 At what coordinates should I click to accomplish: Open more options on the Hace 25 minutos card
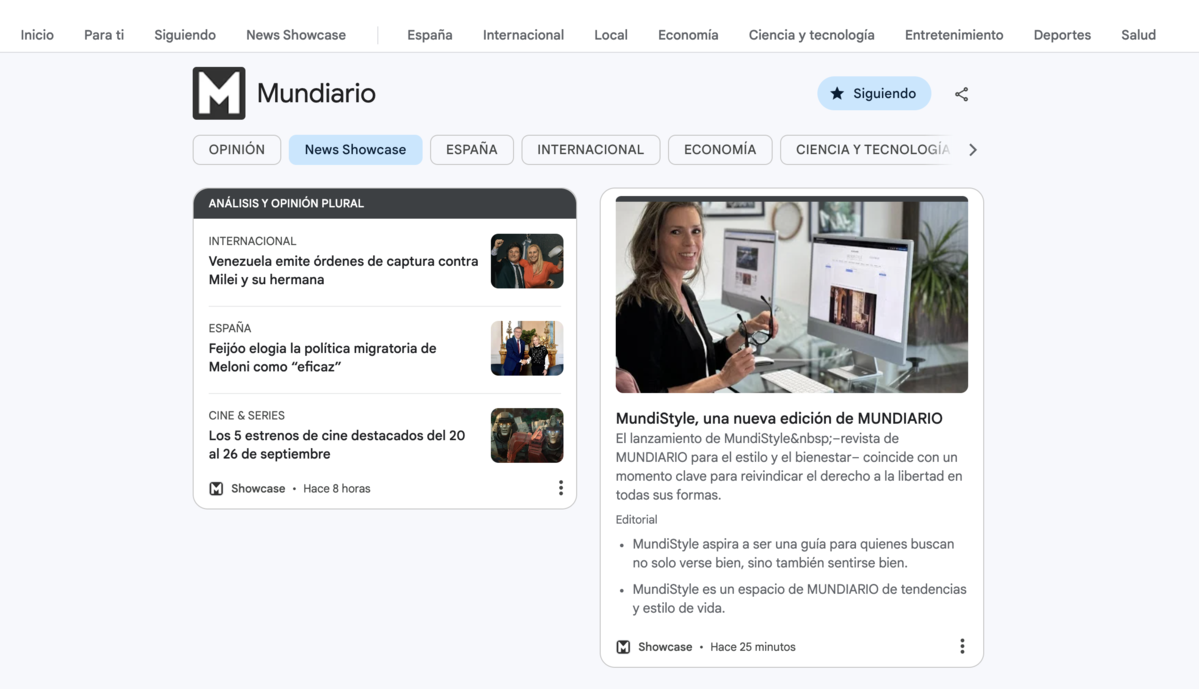click(x=962, y=646)
